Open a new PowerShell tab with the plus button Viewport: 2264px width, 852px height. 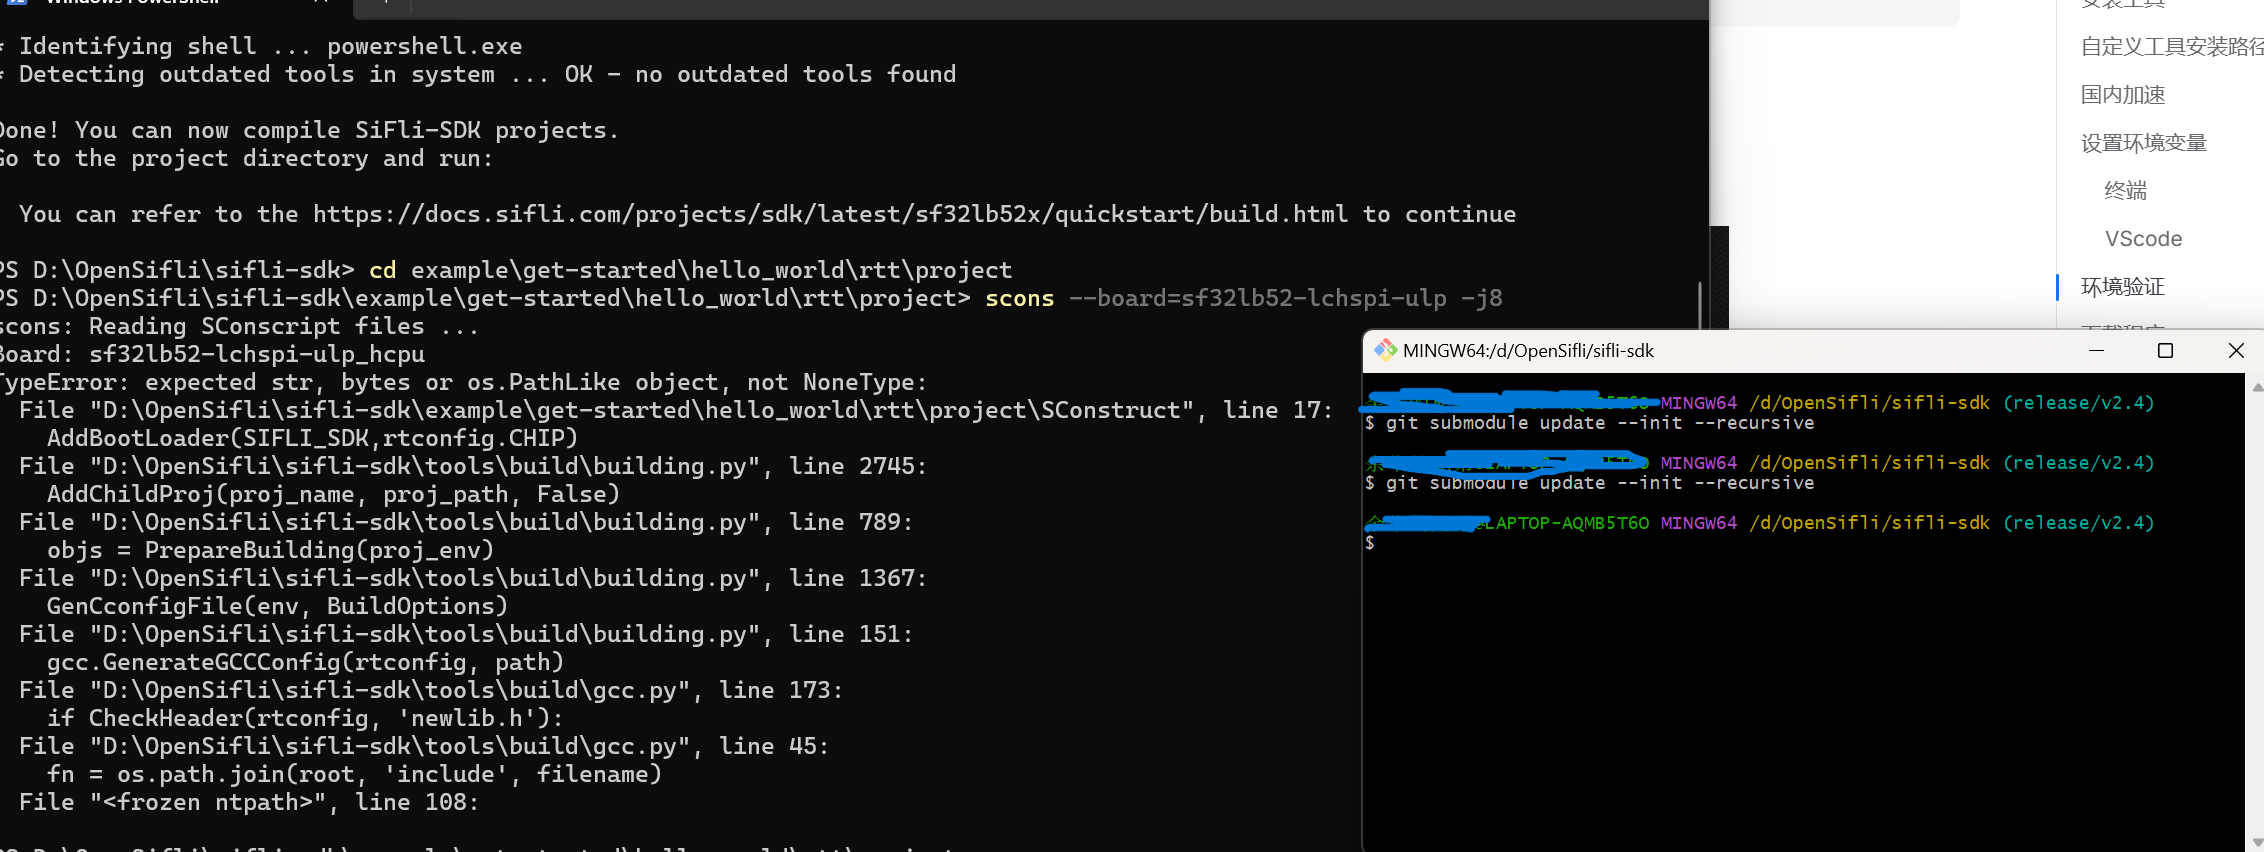[385, 3]
